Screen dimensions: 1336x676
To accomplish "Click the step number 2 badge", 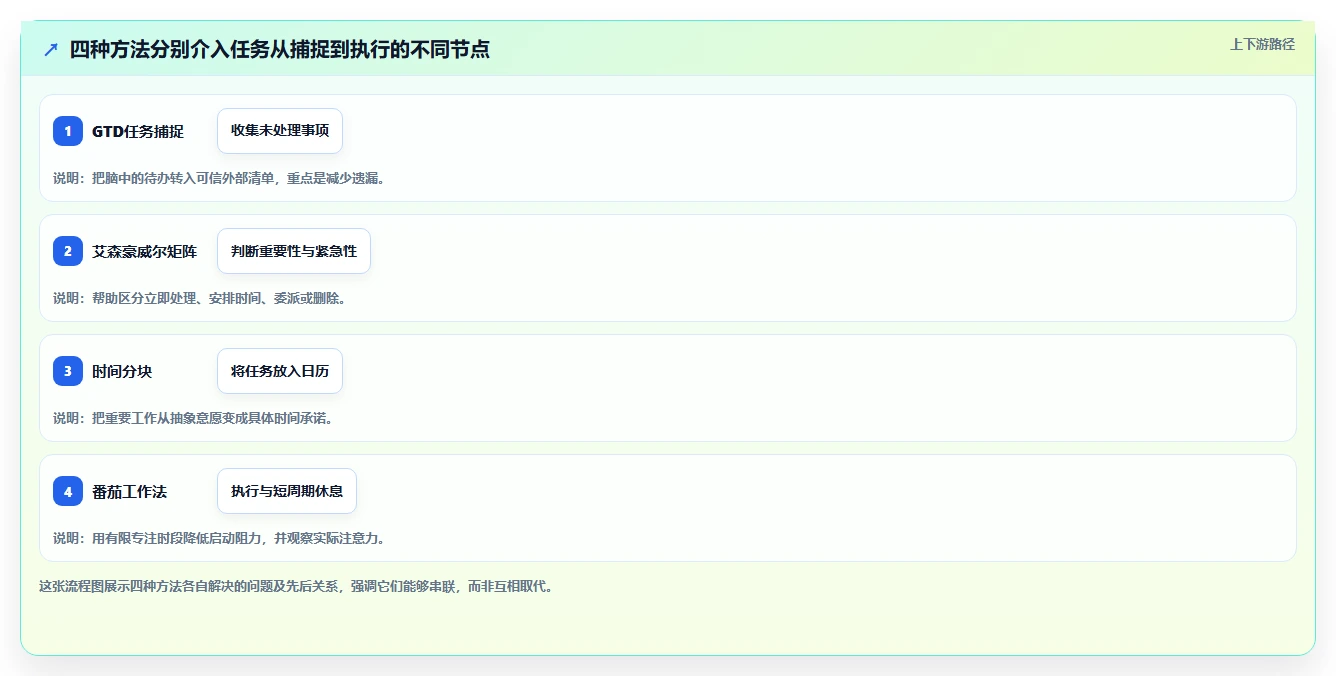I will (x=68, y=251).
